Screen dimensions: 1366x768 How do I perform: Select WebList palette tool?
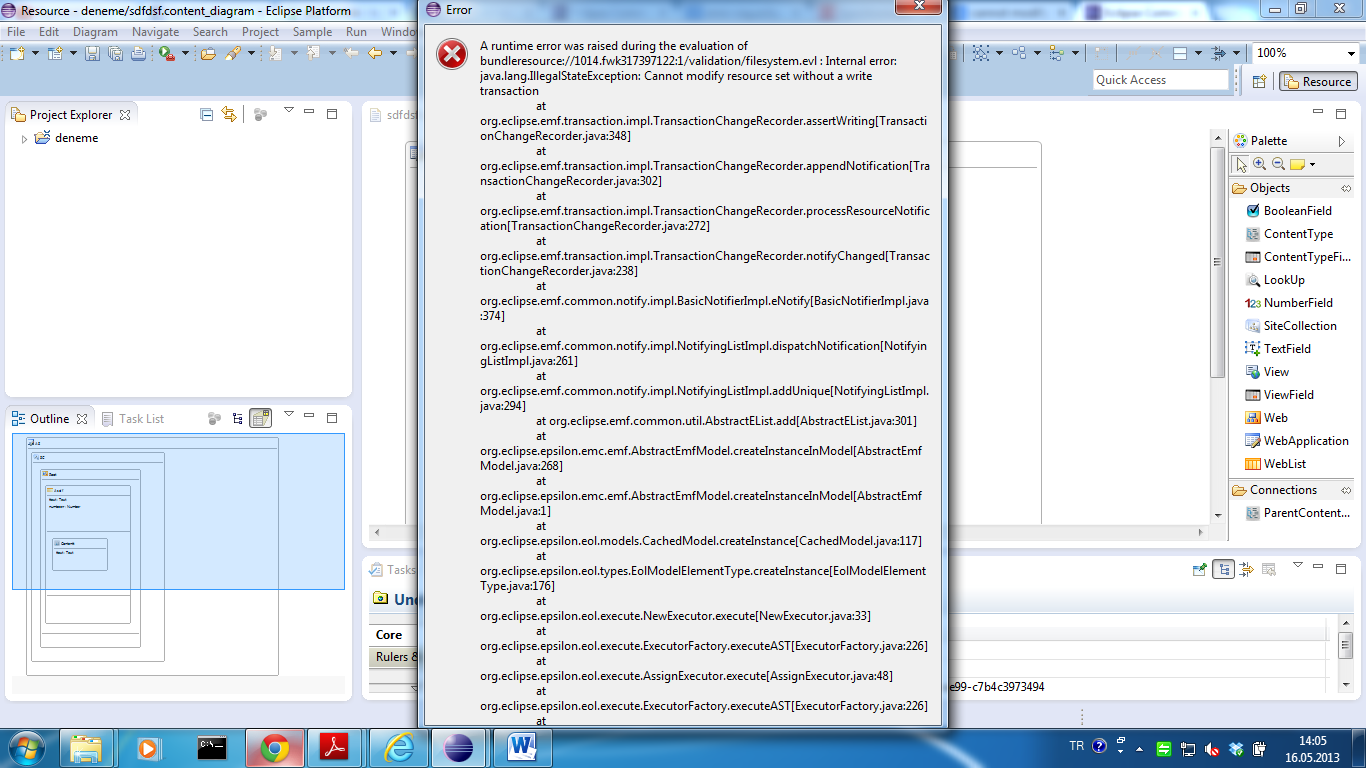1276,464
